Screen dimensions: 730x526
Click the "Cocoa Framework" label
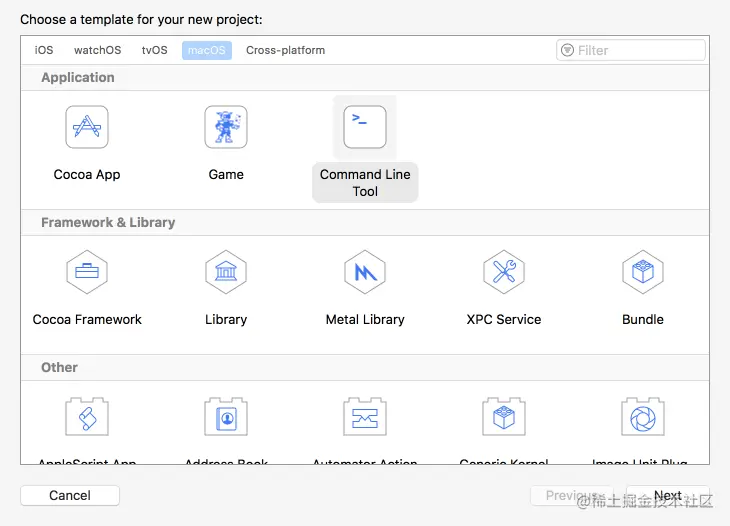pyautogui.click(x=87, y=319)
